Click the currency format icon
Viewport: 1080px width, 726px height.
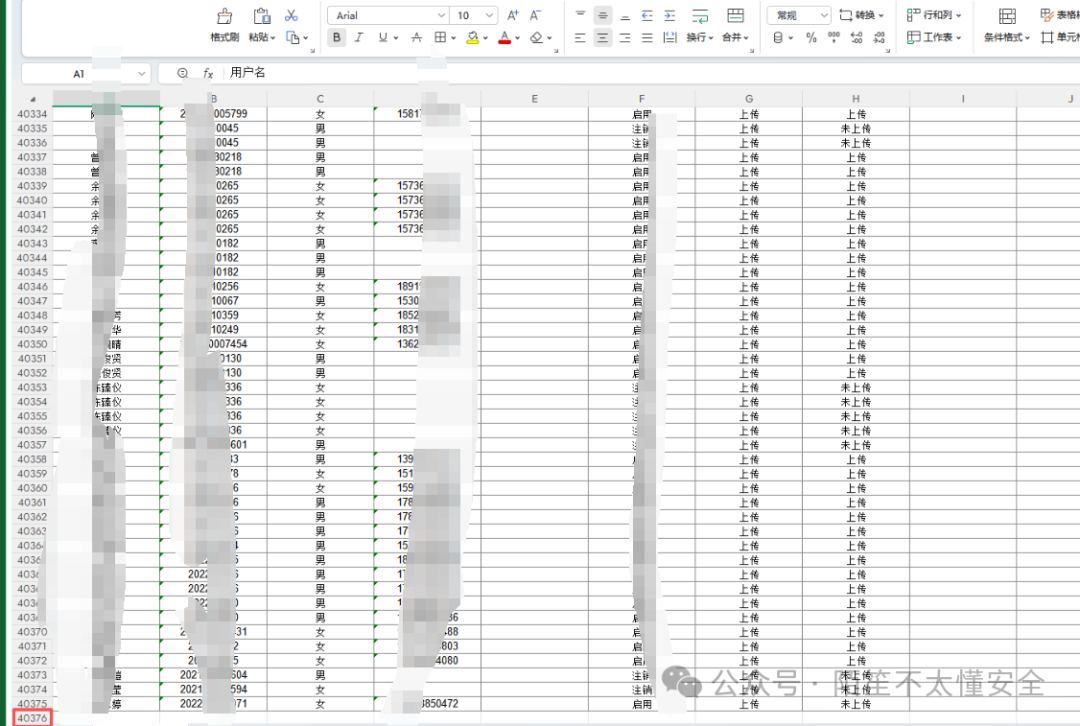778,37
